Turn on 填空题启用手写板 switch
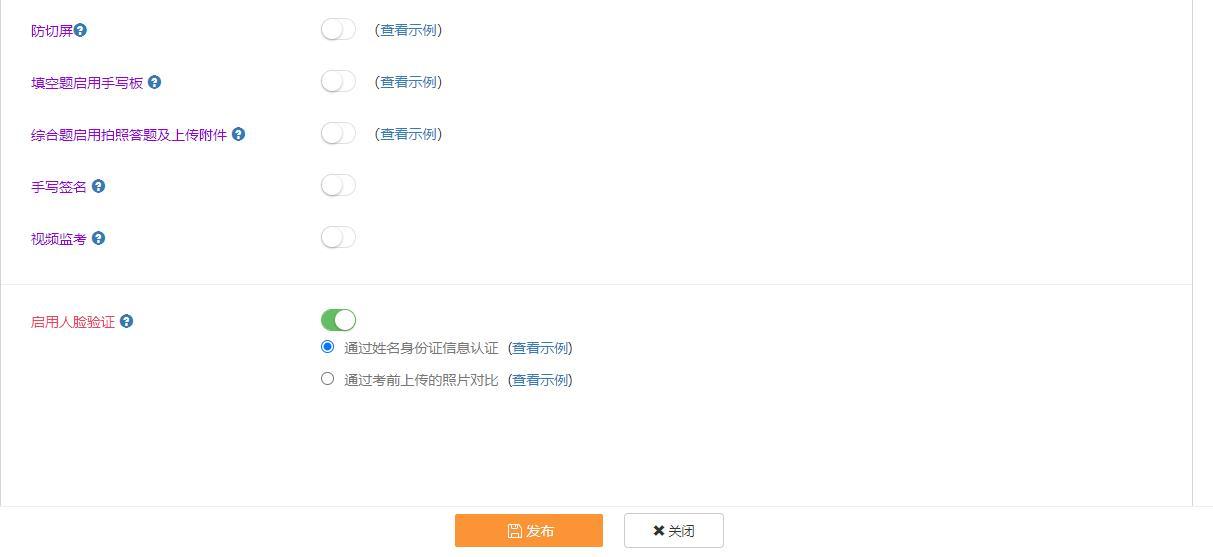The width and height of the screenshot is (1213, 557). (338, 81)
